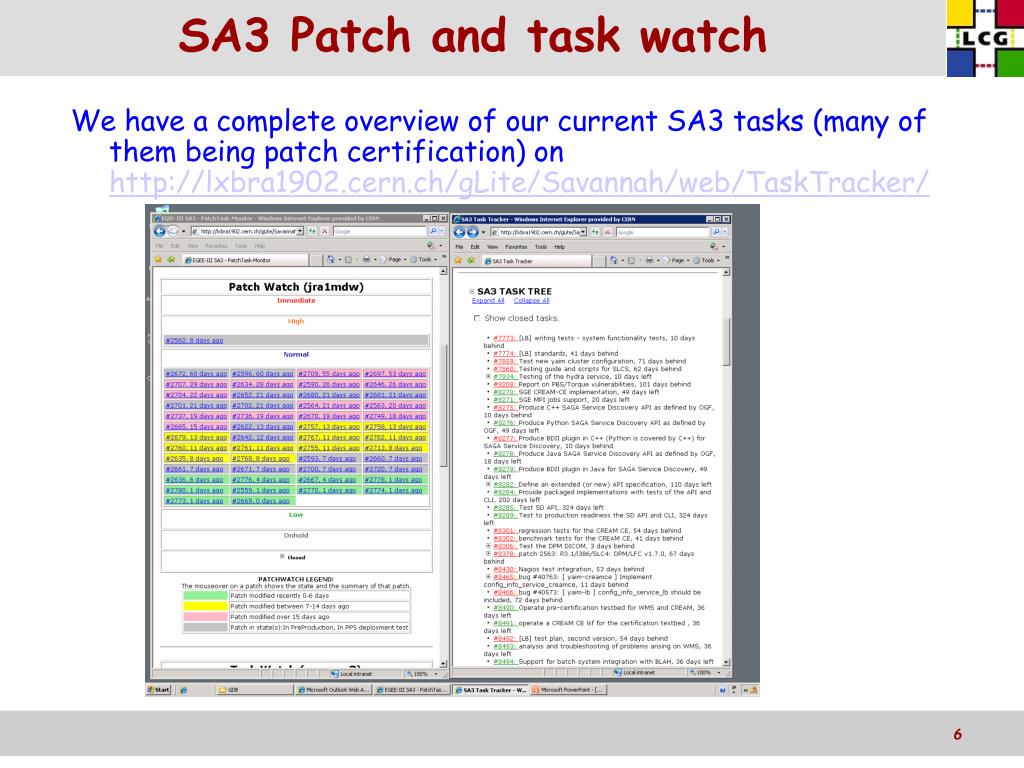Go forward in the SA3 Task Tracker window
The height and width of the screenshot is (768, 1024).
pyautogui.click(x=472, y=232)
